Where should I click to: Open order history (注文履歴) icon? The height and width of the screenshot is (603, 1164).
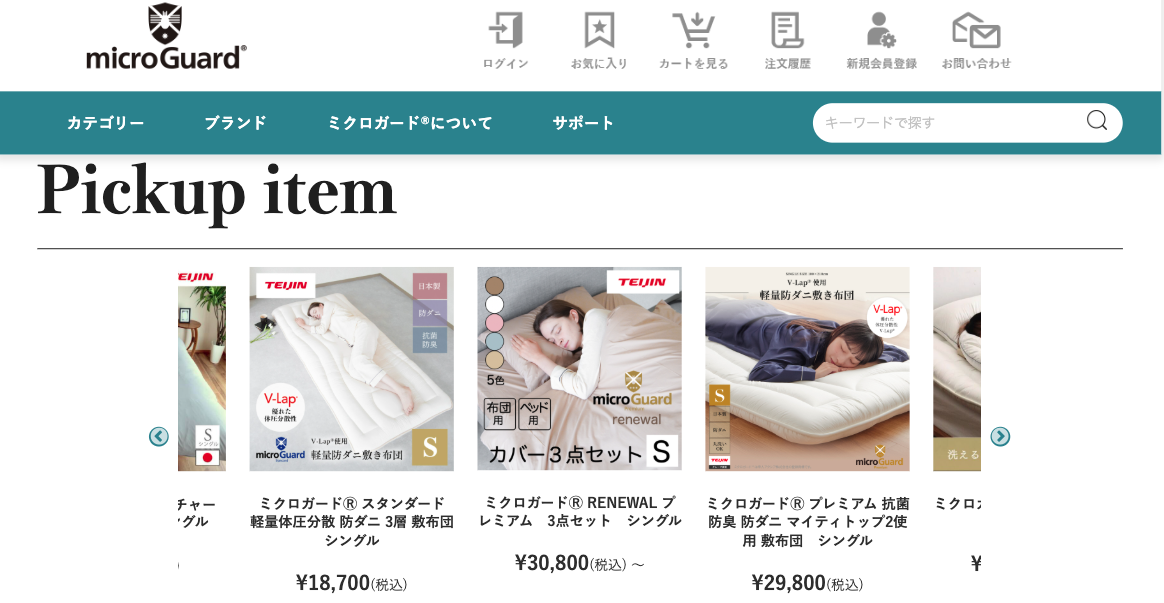tap(788, 41)
